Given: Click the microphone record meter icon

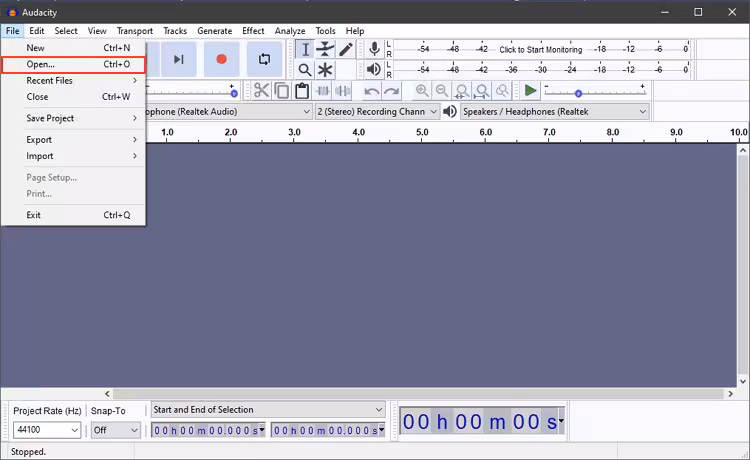Looking at the screenshot, I should [x=375, y=49].
